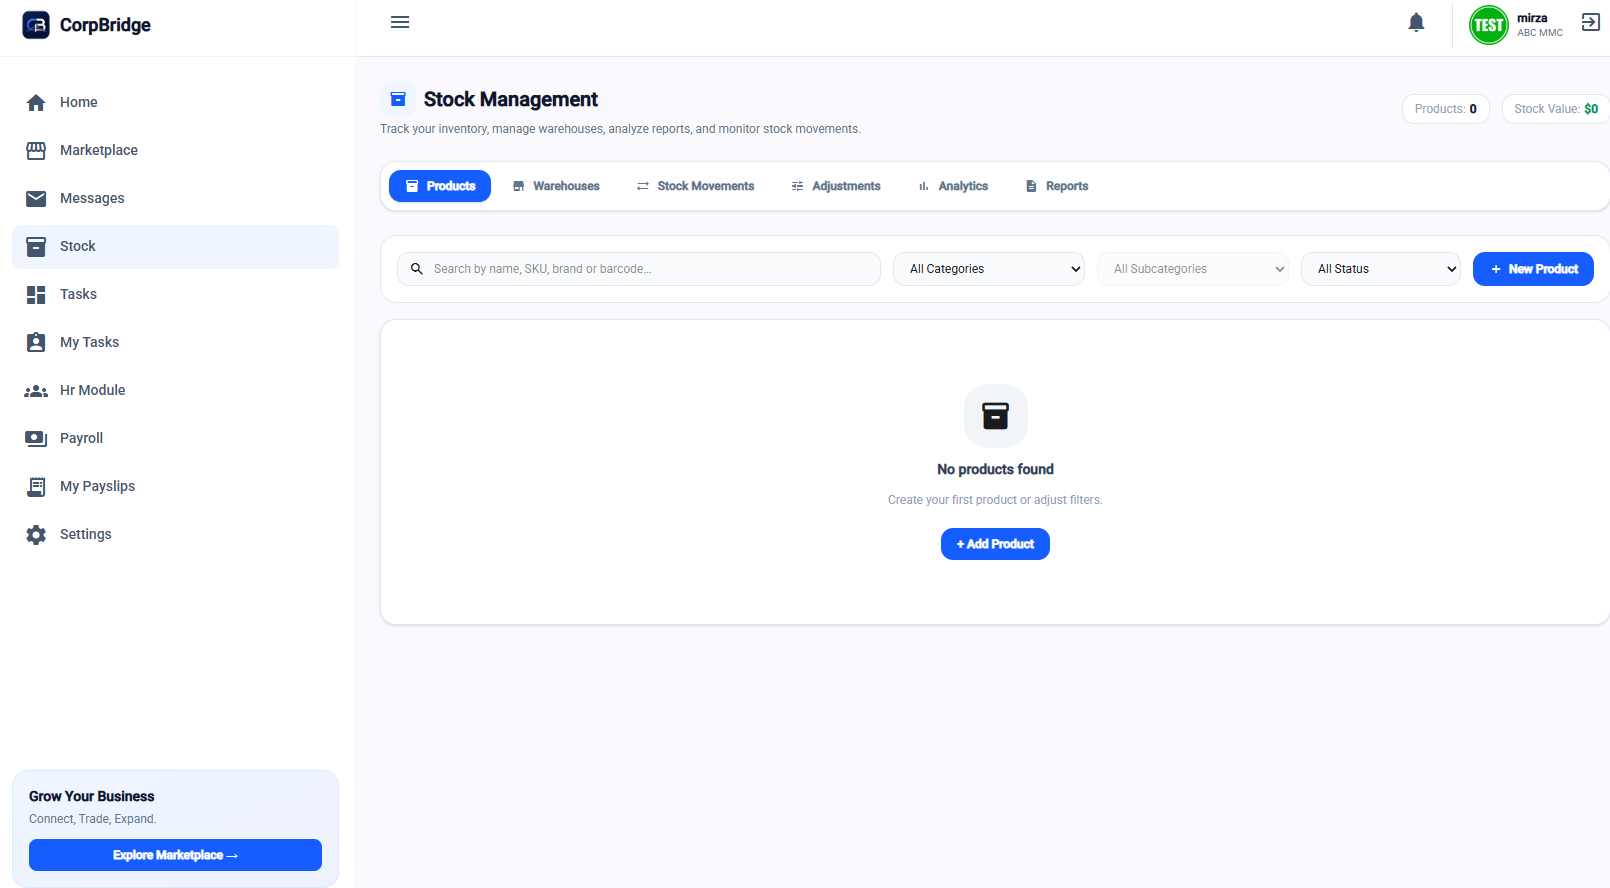This screenshot has height=888, width=1610.
Task: Open the Messages menu item
Action: tap(175, 198)
